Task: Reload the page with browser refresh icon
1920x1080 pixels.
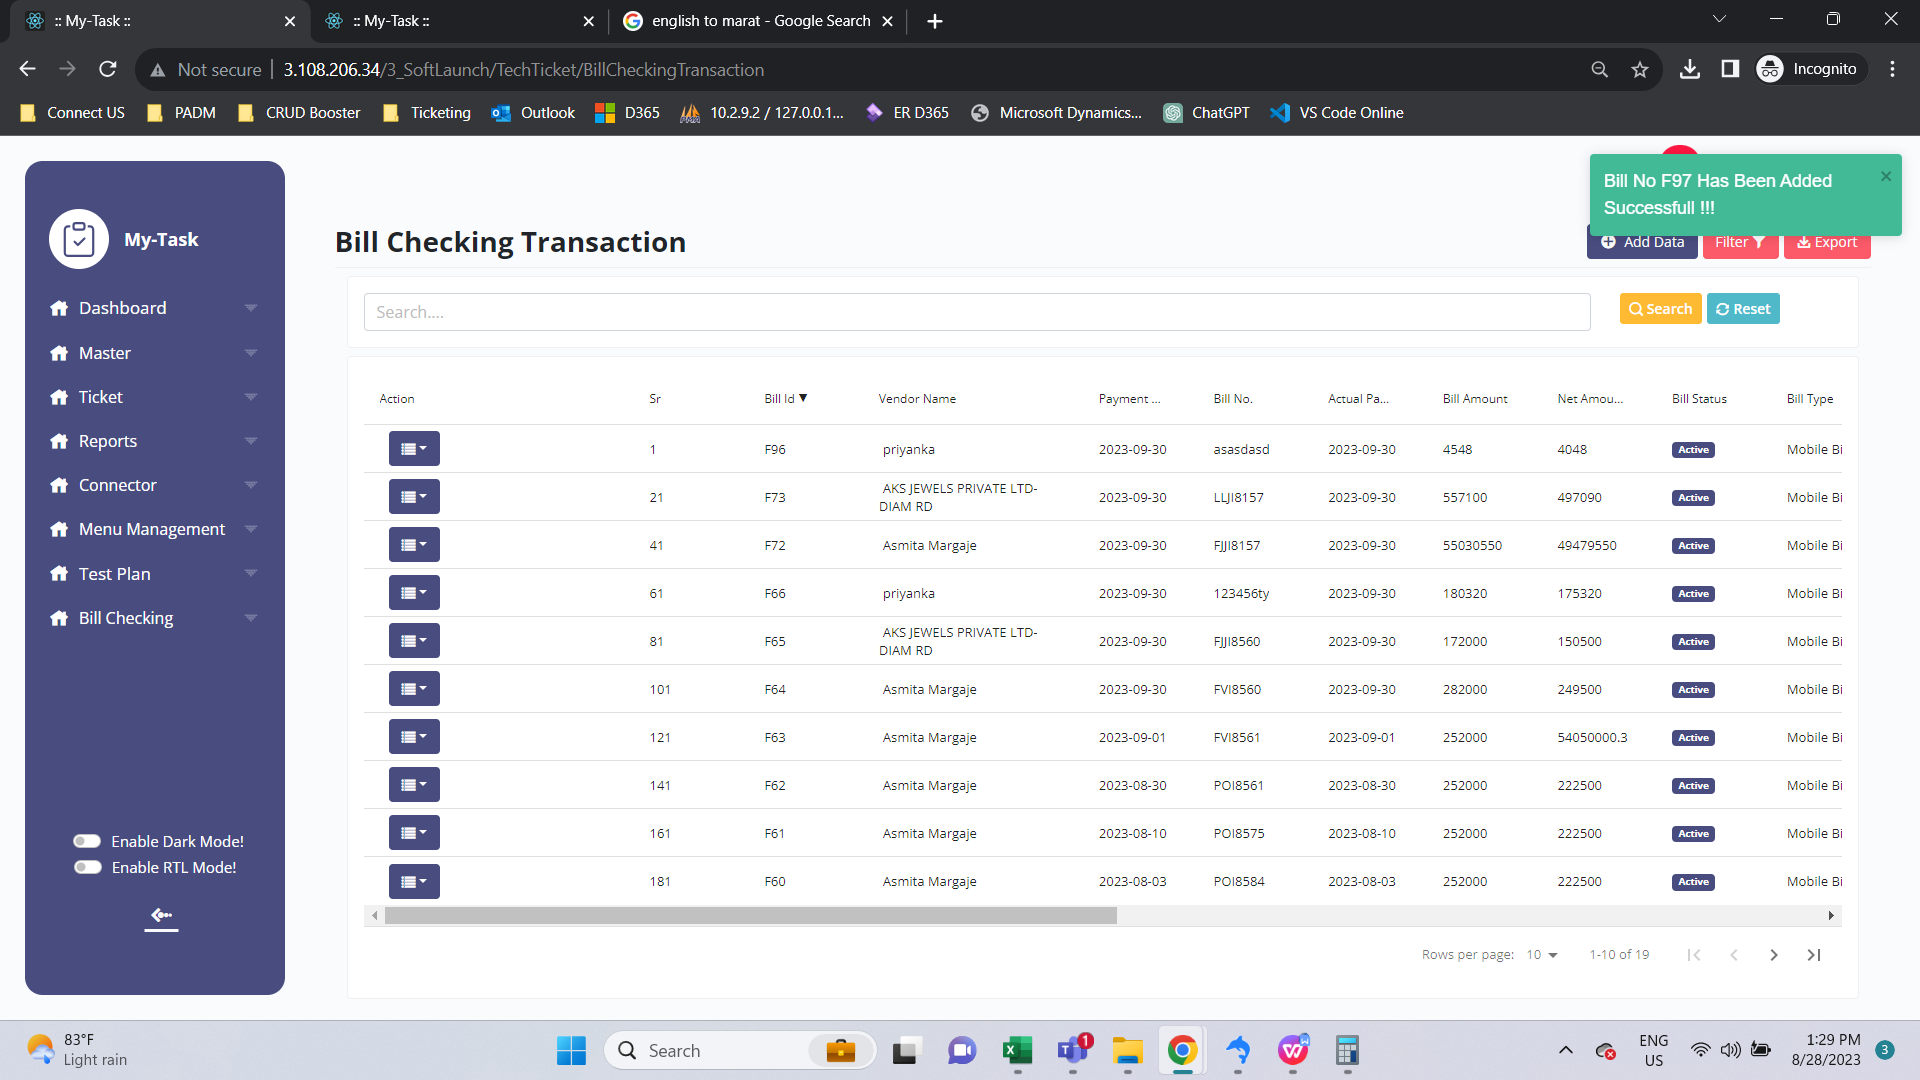Action: [108, 69]
